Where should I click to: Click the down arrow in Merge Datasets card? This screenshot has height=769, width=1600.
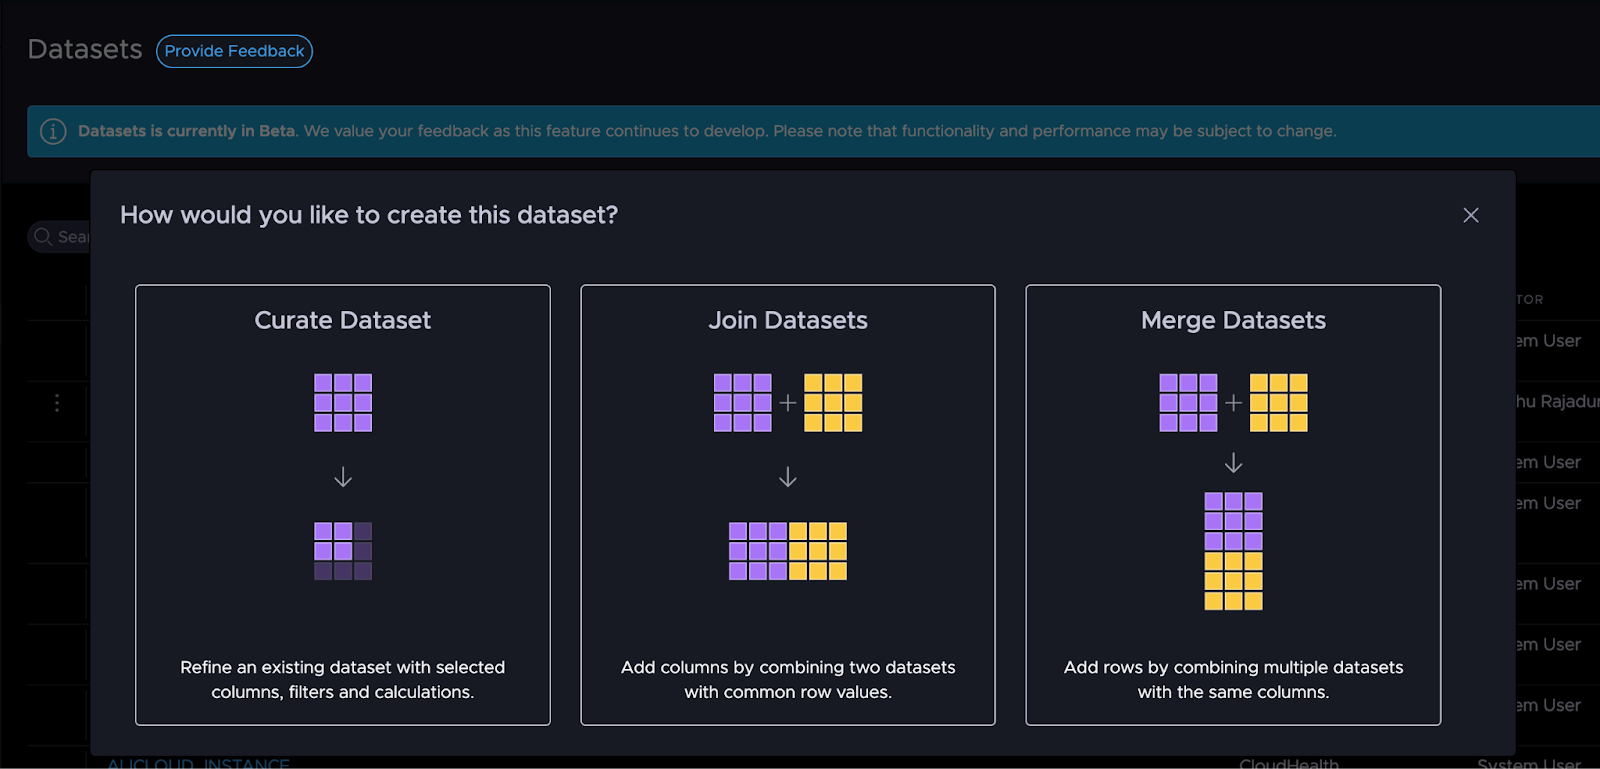[x=1233, y=463]
